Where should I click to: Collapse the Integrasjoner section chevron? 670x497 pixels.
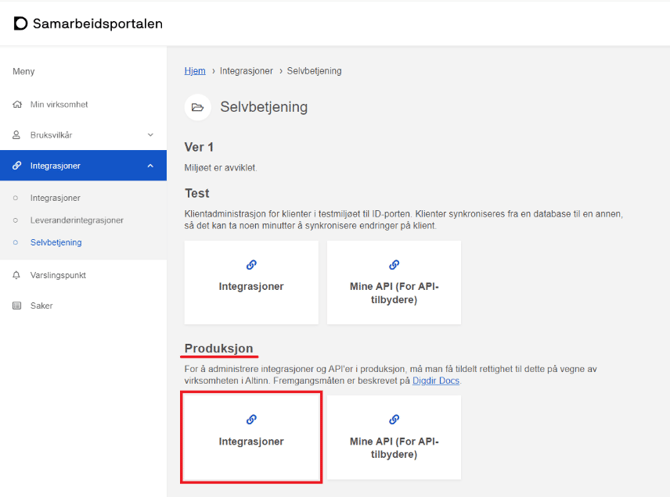click(x=150, y=166)
